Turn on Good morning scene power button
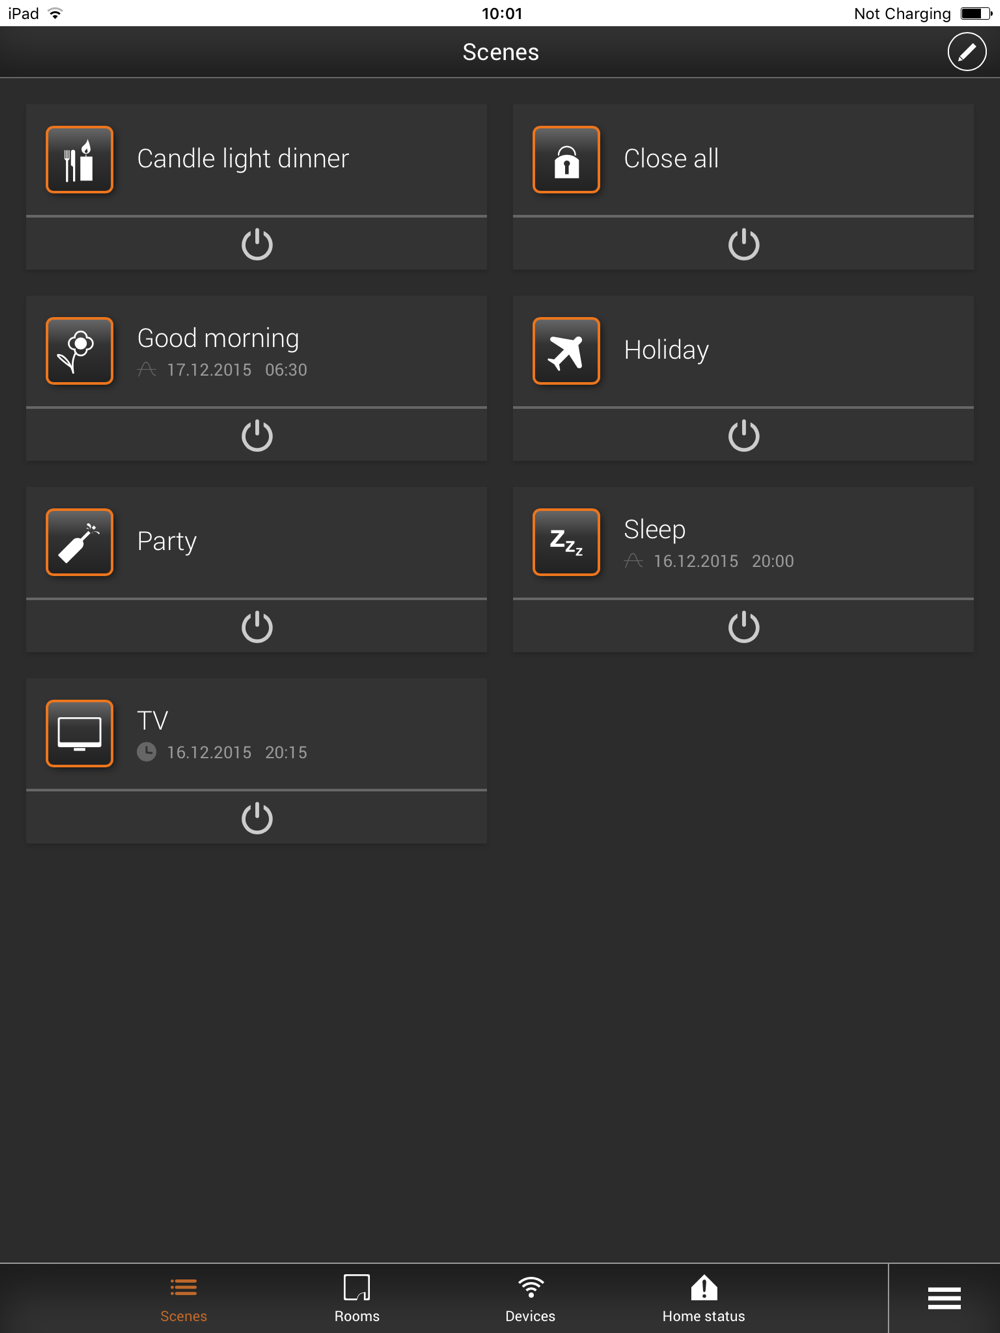This screenshot has width=1000, height=1333. pyautogui.click(x=257, y=435)
